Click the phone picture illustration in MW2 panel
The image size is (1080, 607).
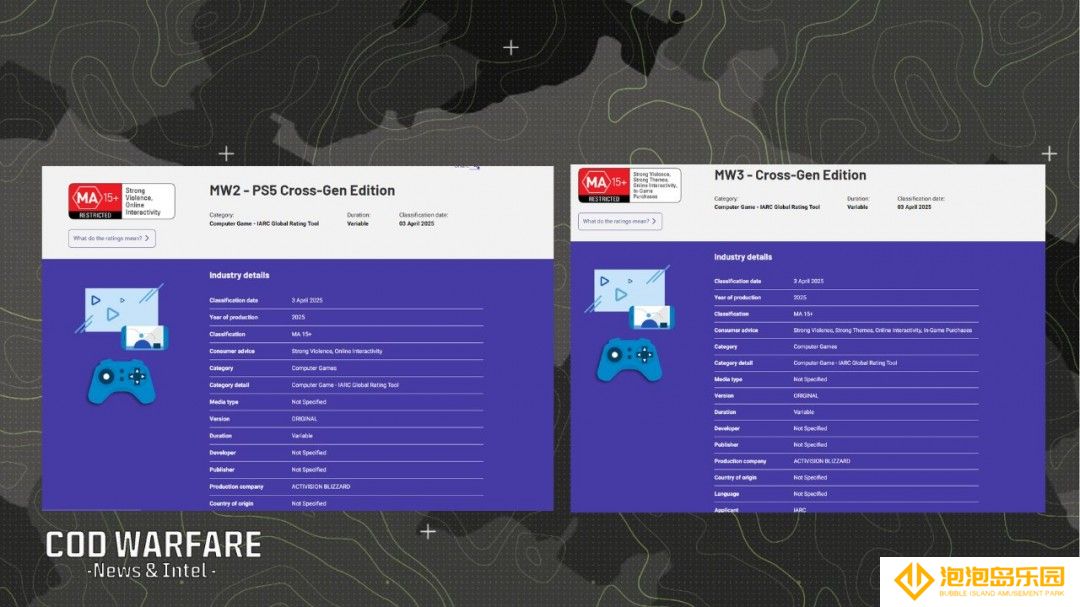(x=145, y=338)
